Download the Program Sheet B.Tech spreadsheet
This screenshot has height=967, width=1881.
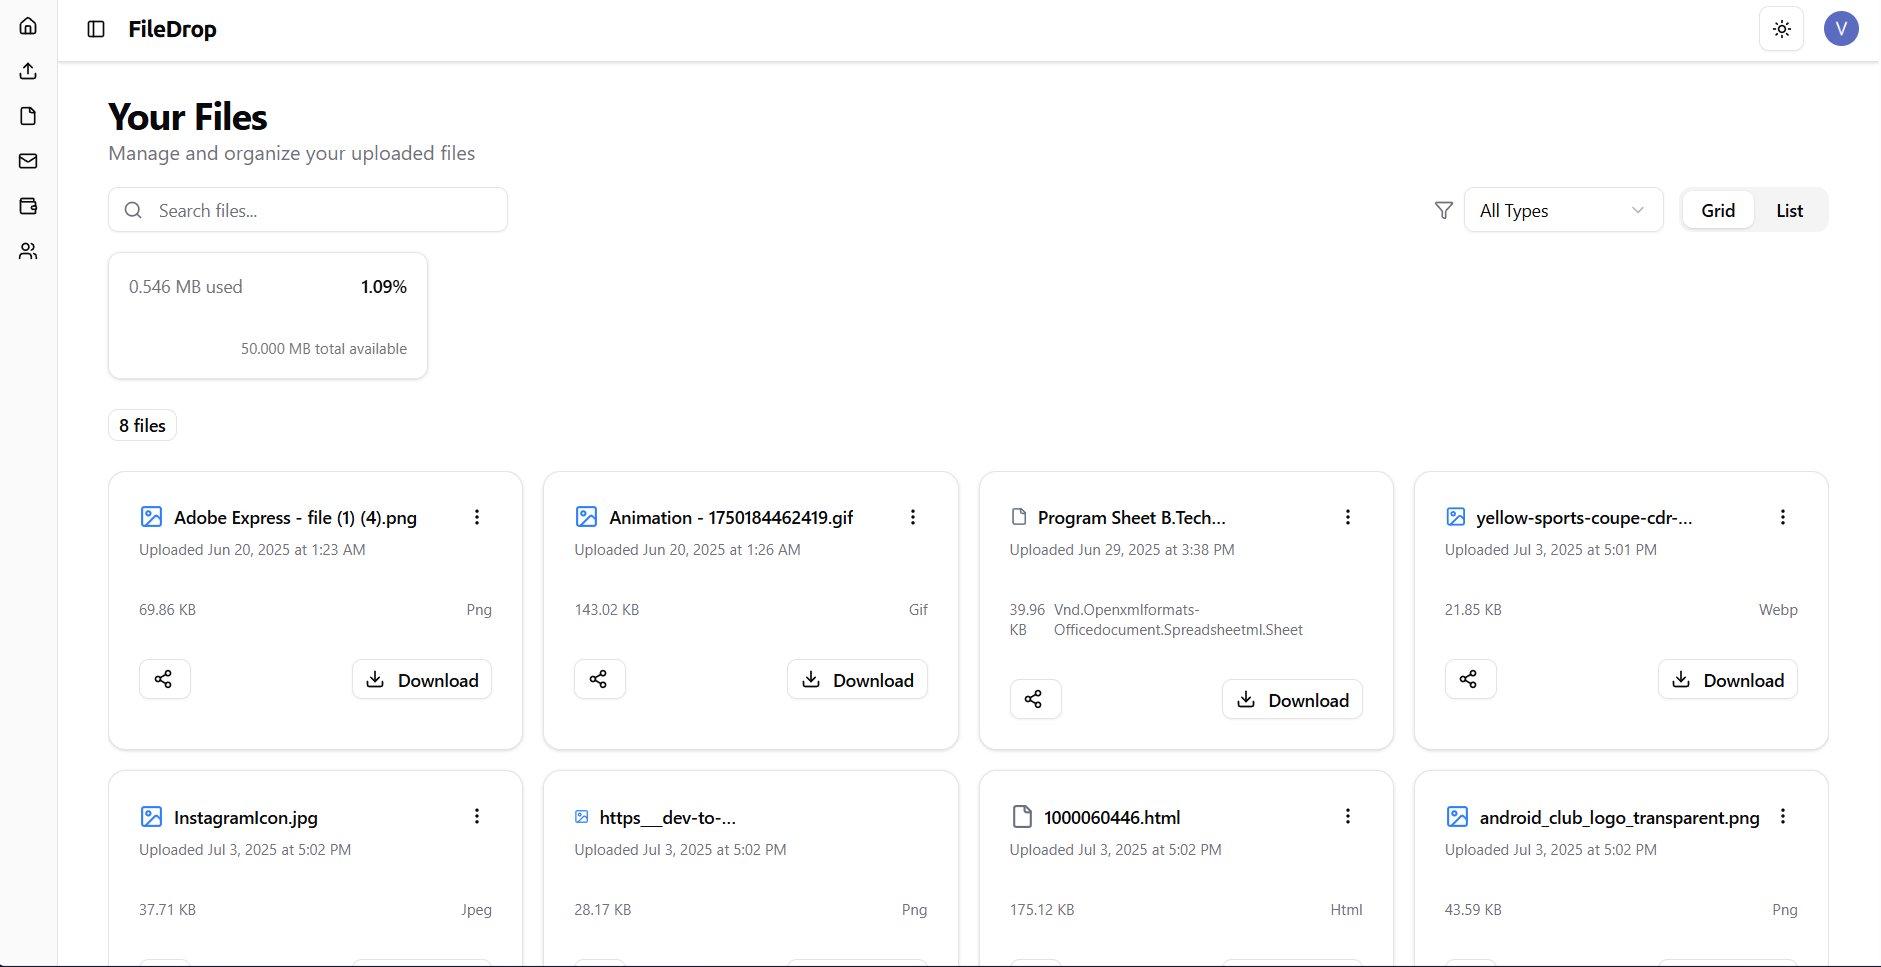(x=1292, y=699)
